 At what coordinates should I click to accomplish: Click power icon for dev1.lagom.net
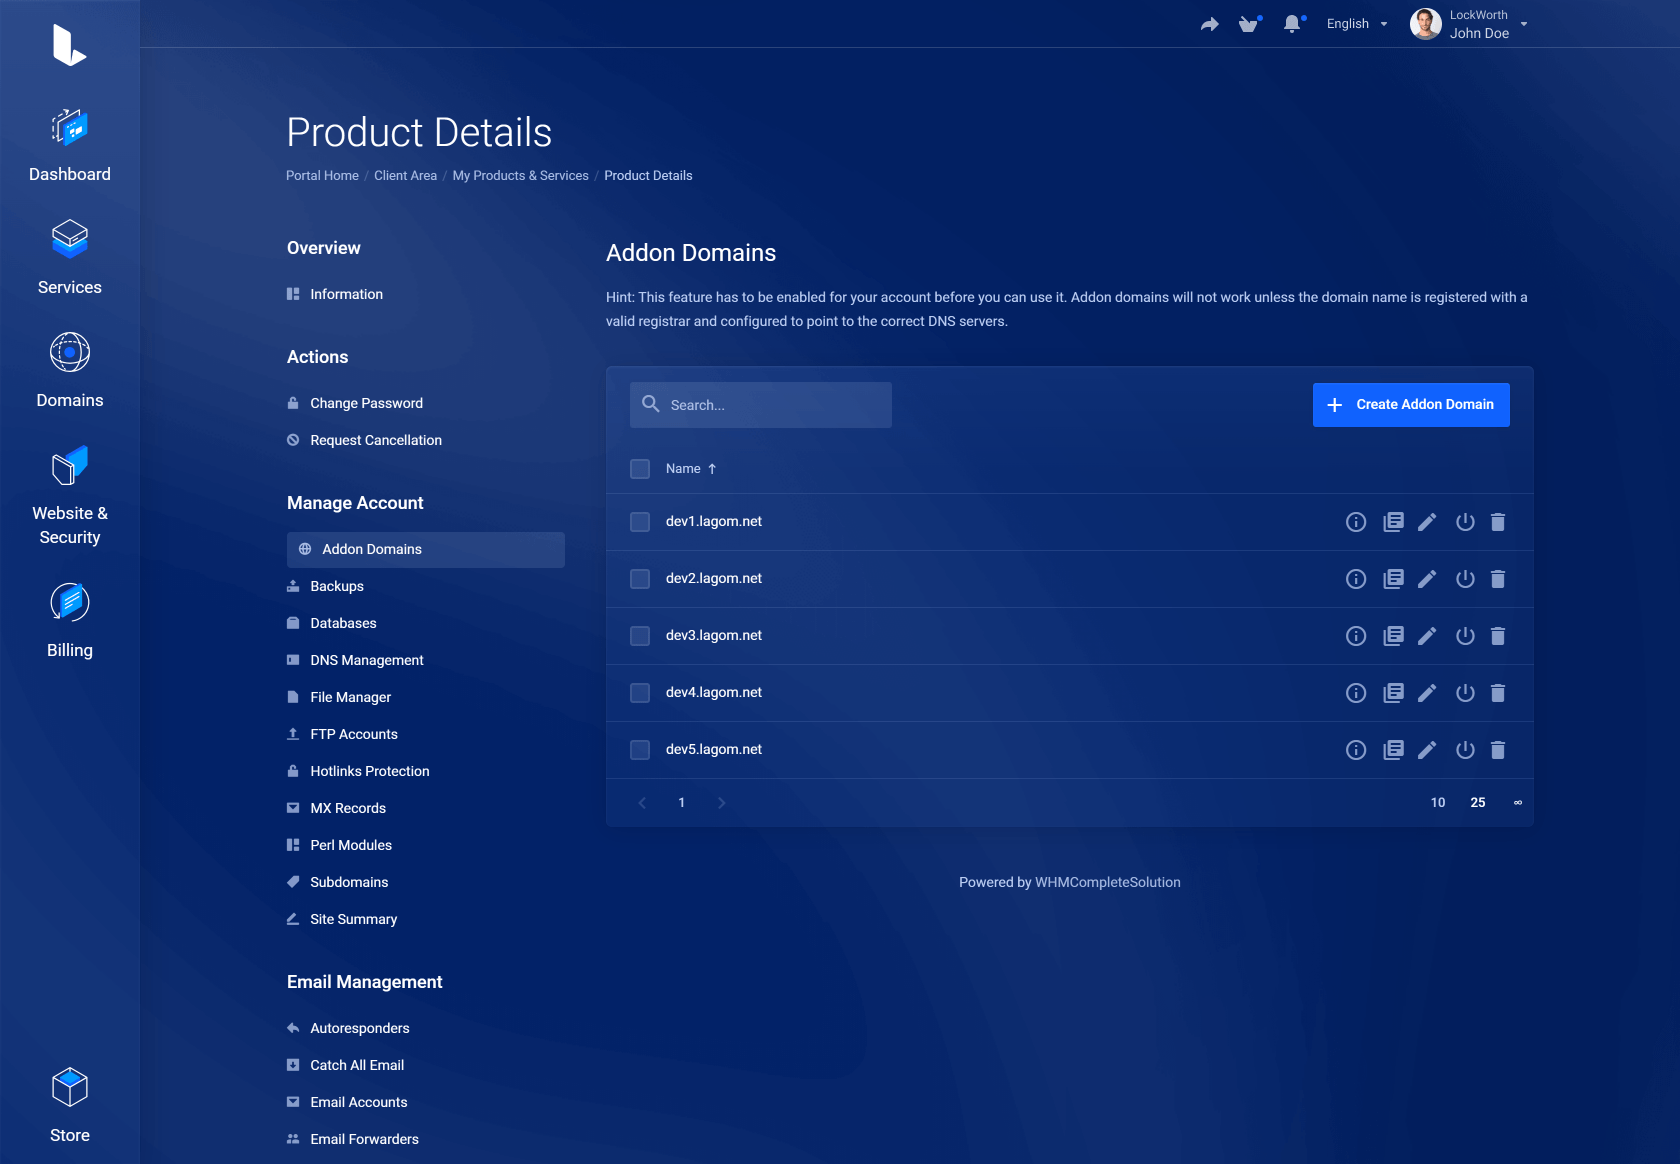1465,522
